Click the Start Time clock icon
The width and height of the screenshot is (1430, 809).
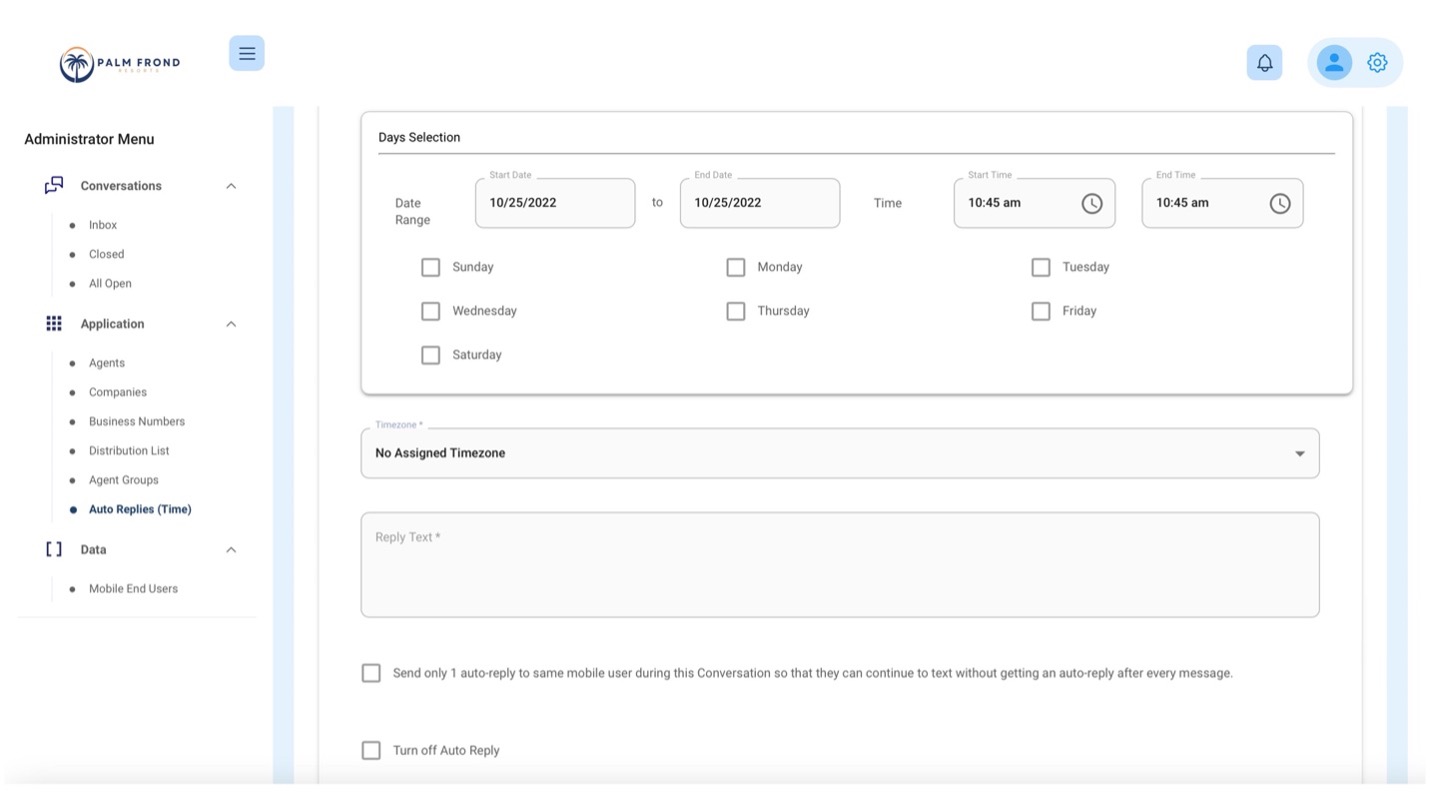(1092, 203)
